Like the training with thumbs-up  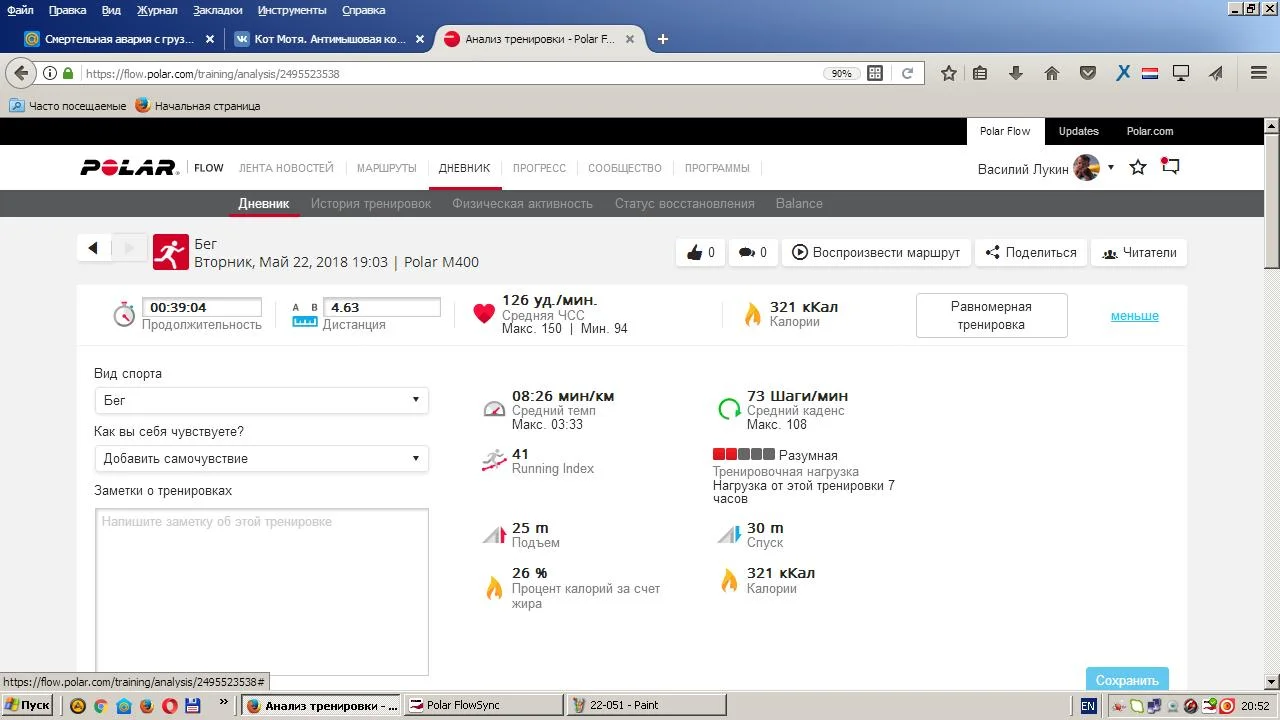click(700, 252)
